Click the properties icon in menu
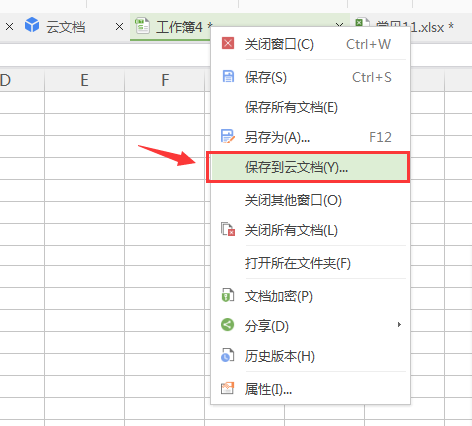 [x=228, y=388]
